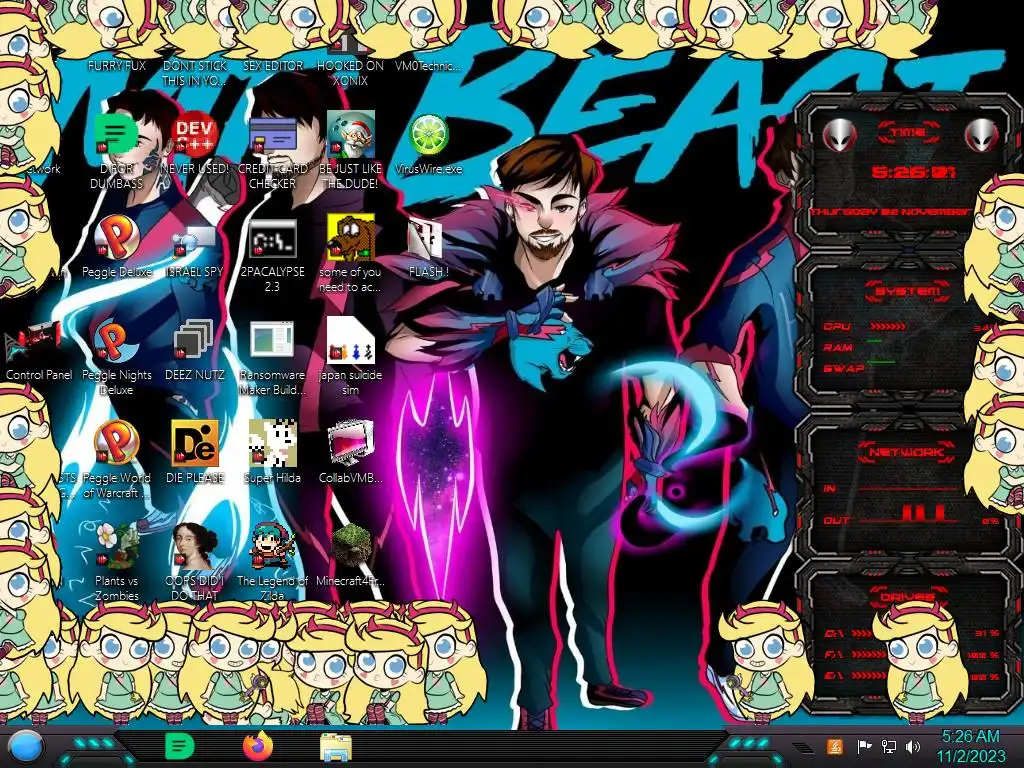
Task: Open the green document app in taskbar
Action: tap(180, 746)
